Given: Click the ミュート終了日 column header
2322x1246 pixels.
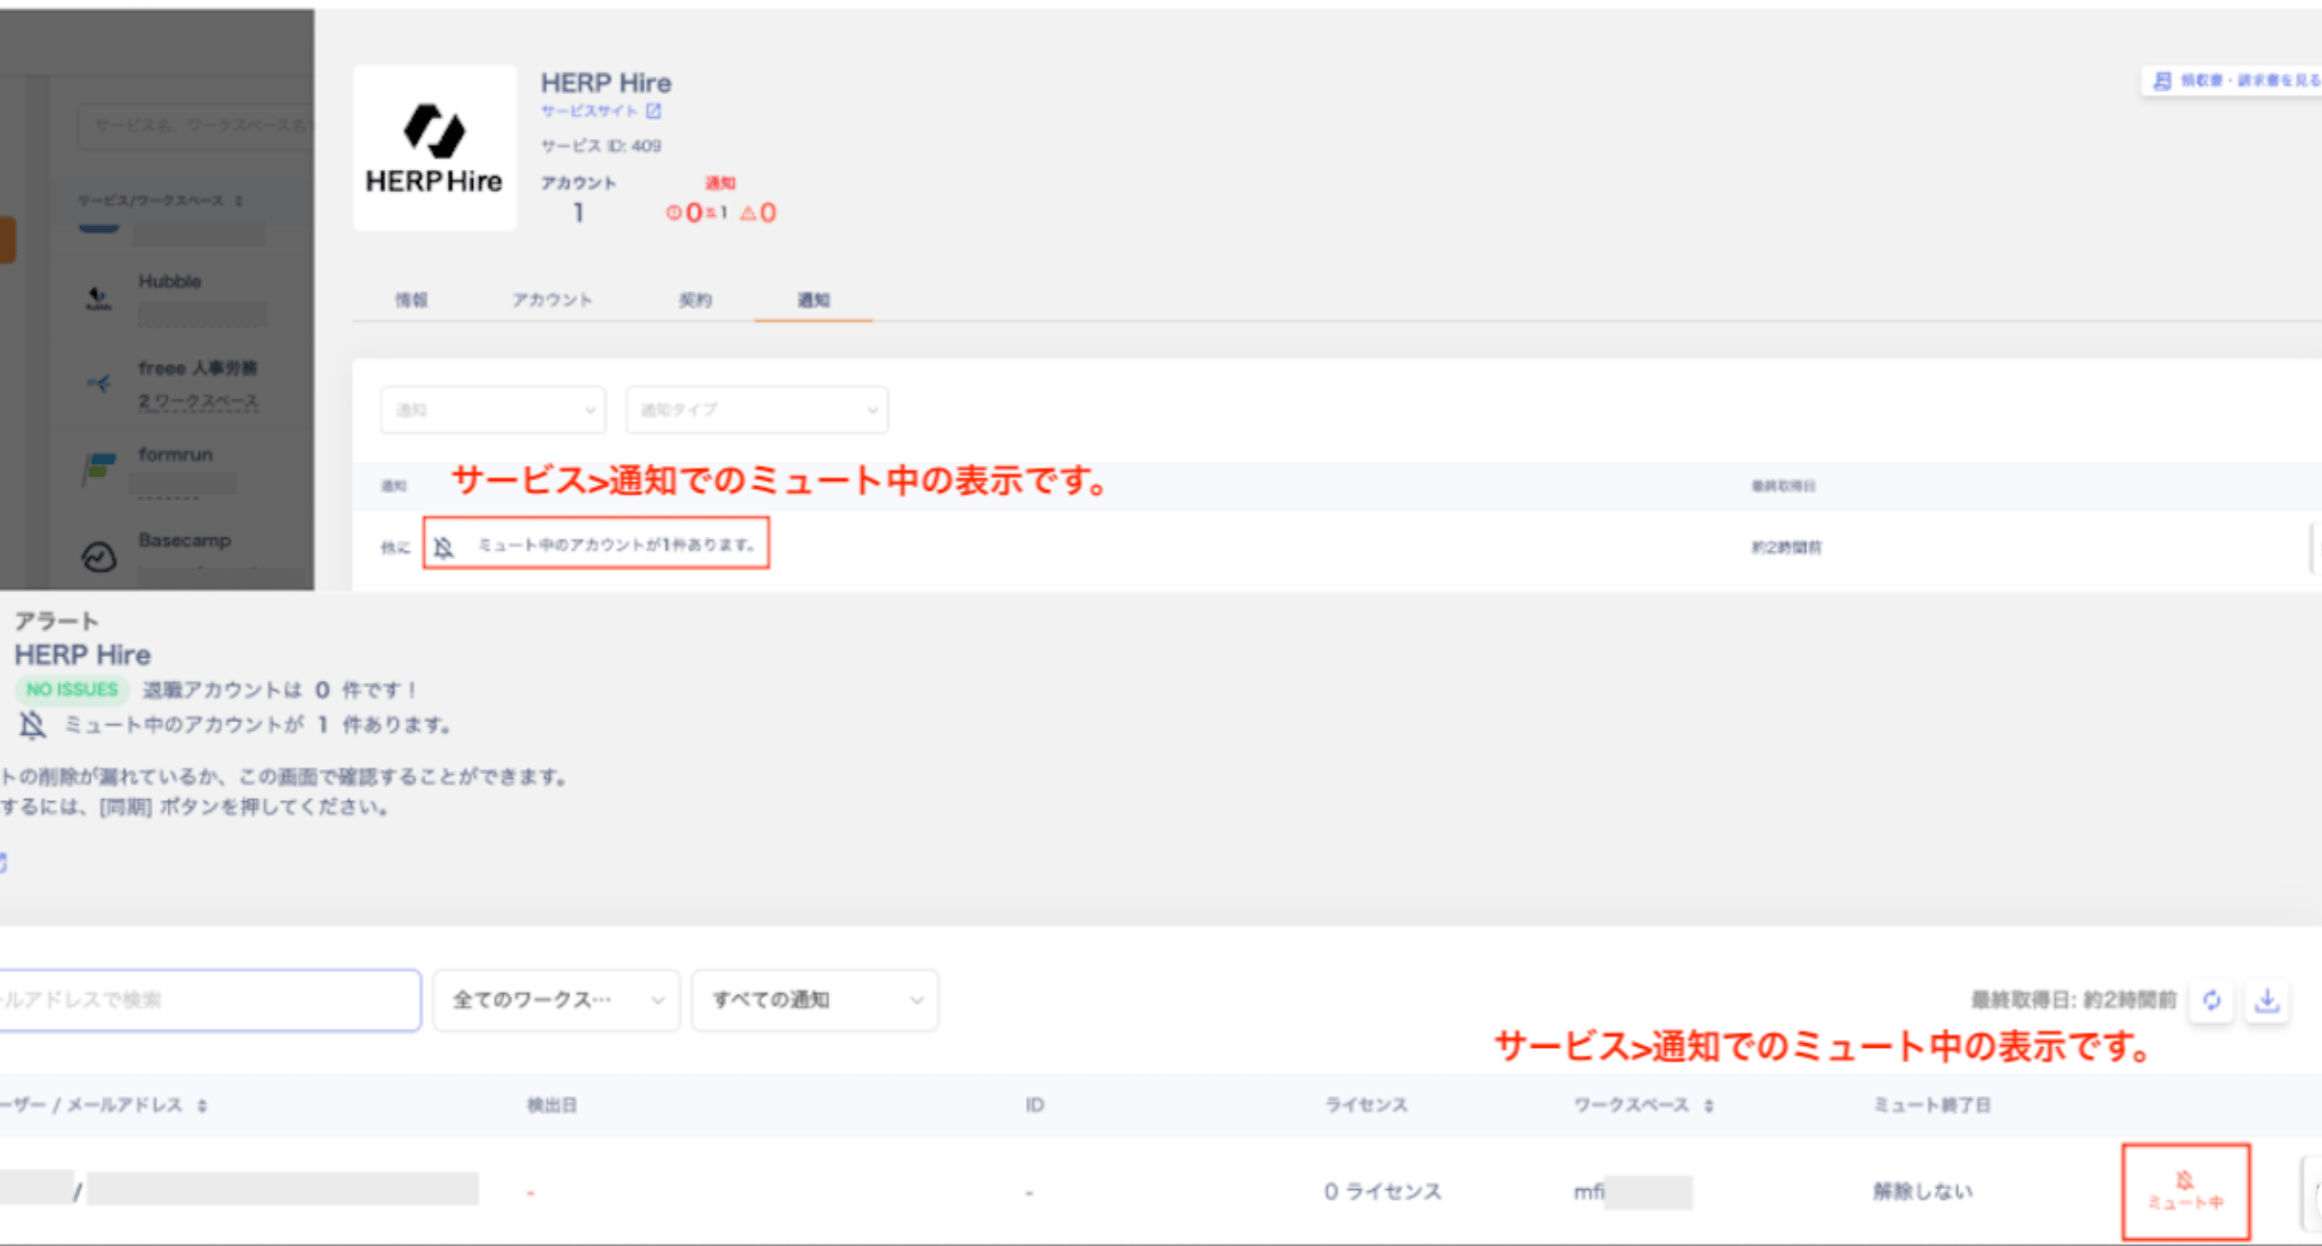Looking at the screenshot, I should 1931,1106.
